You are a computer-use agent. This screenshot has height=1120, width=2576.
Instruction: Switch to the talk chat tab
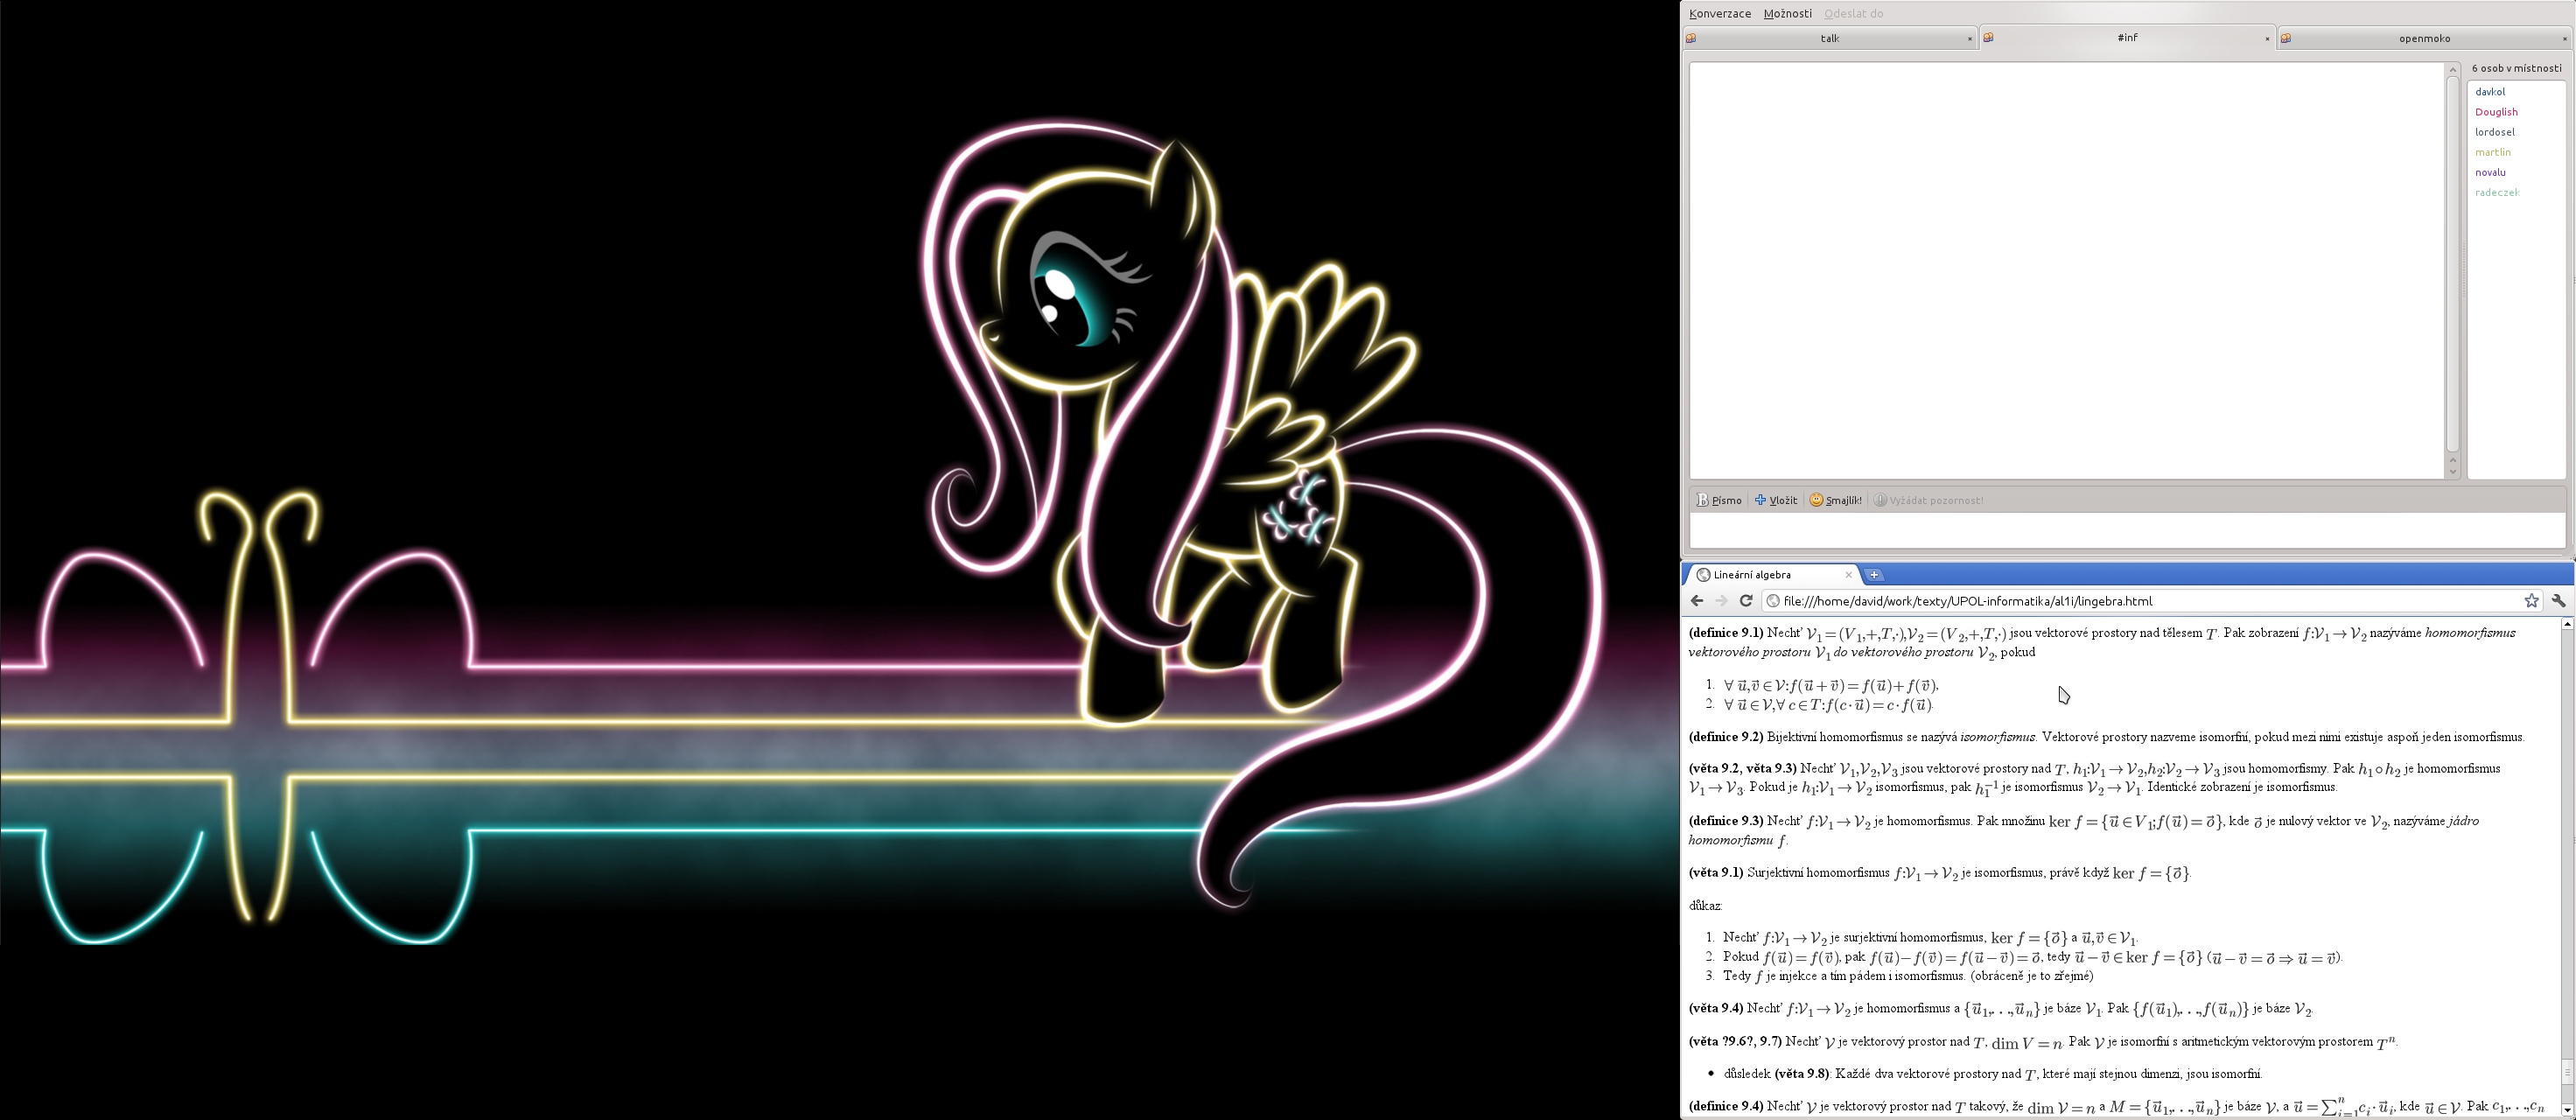point(1829,38)
